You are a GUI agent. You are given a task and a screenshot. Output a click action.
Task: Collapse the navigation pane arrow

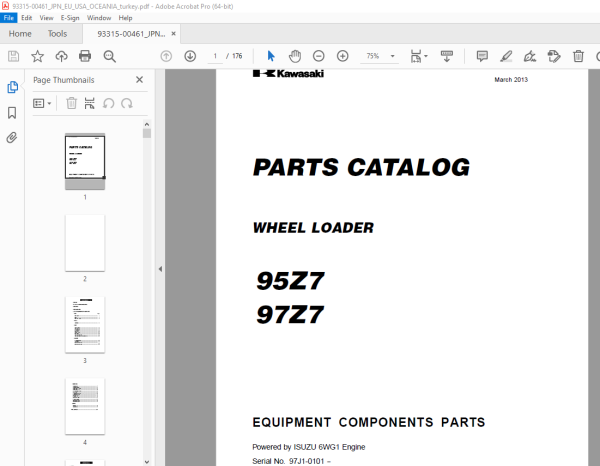(x=160, y=269)
